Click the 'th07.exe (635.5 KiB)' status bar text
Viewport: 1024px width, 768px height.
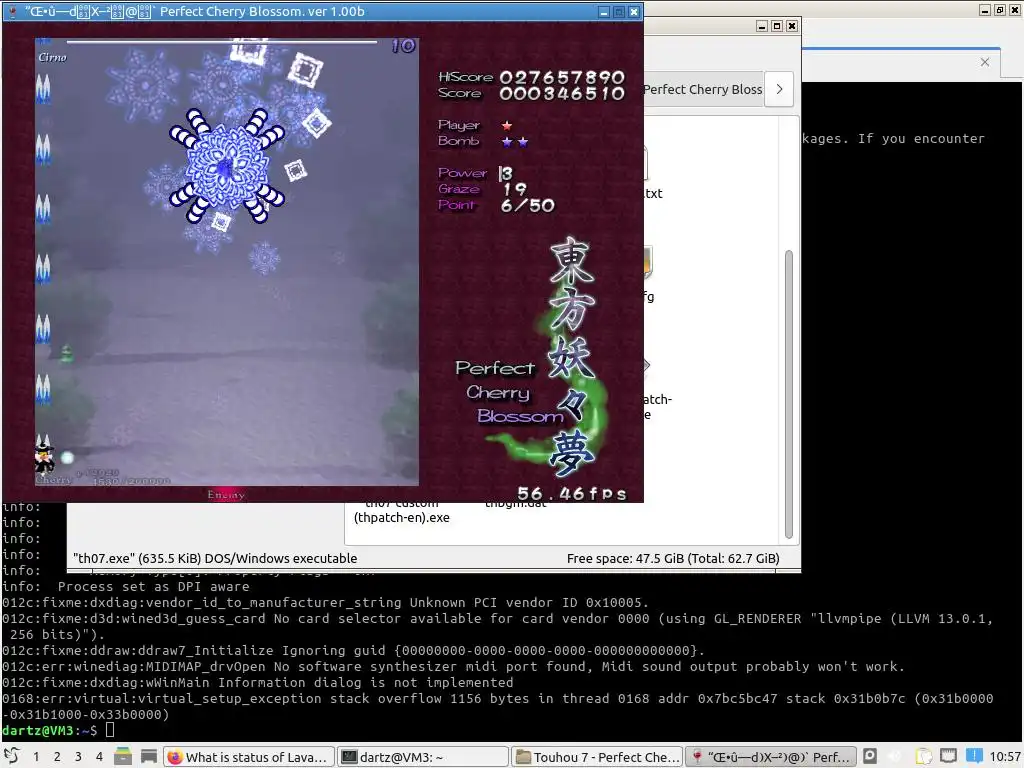pos(215,558)
